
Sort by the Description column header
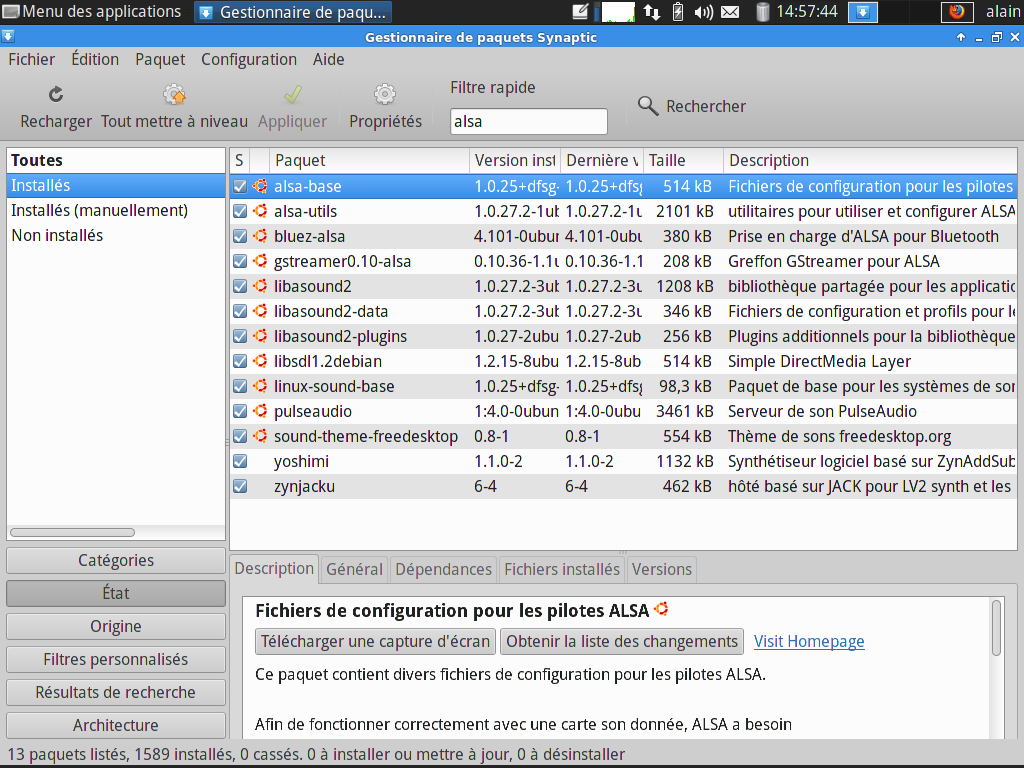[x=870, y=160]
